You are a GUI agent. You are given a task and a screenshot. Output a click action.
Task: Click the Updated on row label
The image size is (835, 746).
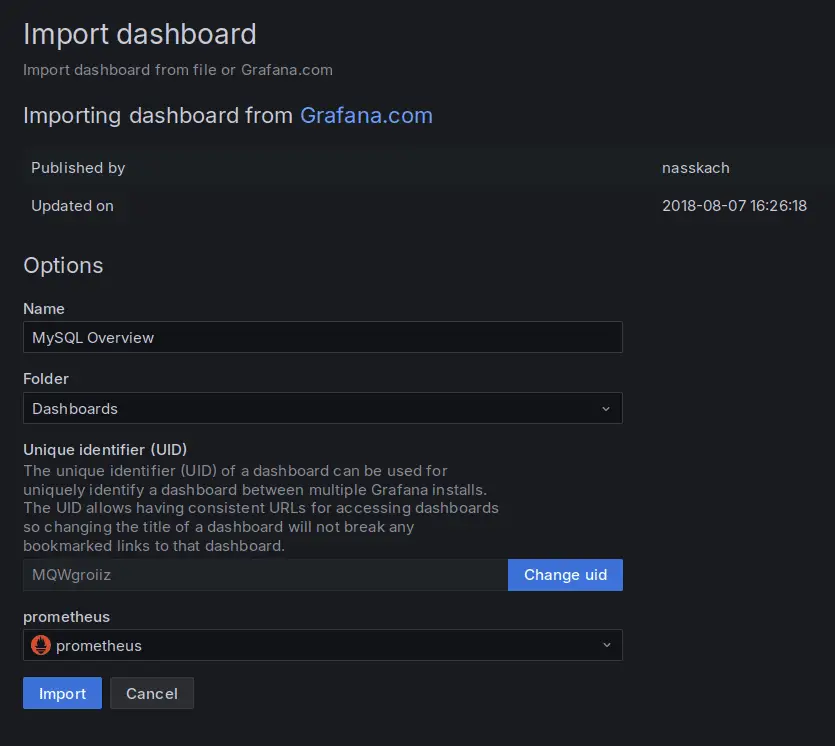72,206
